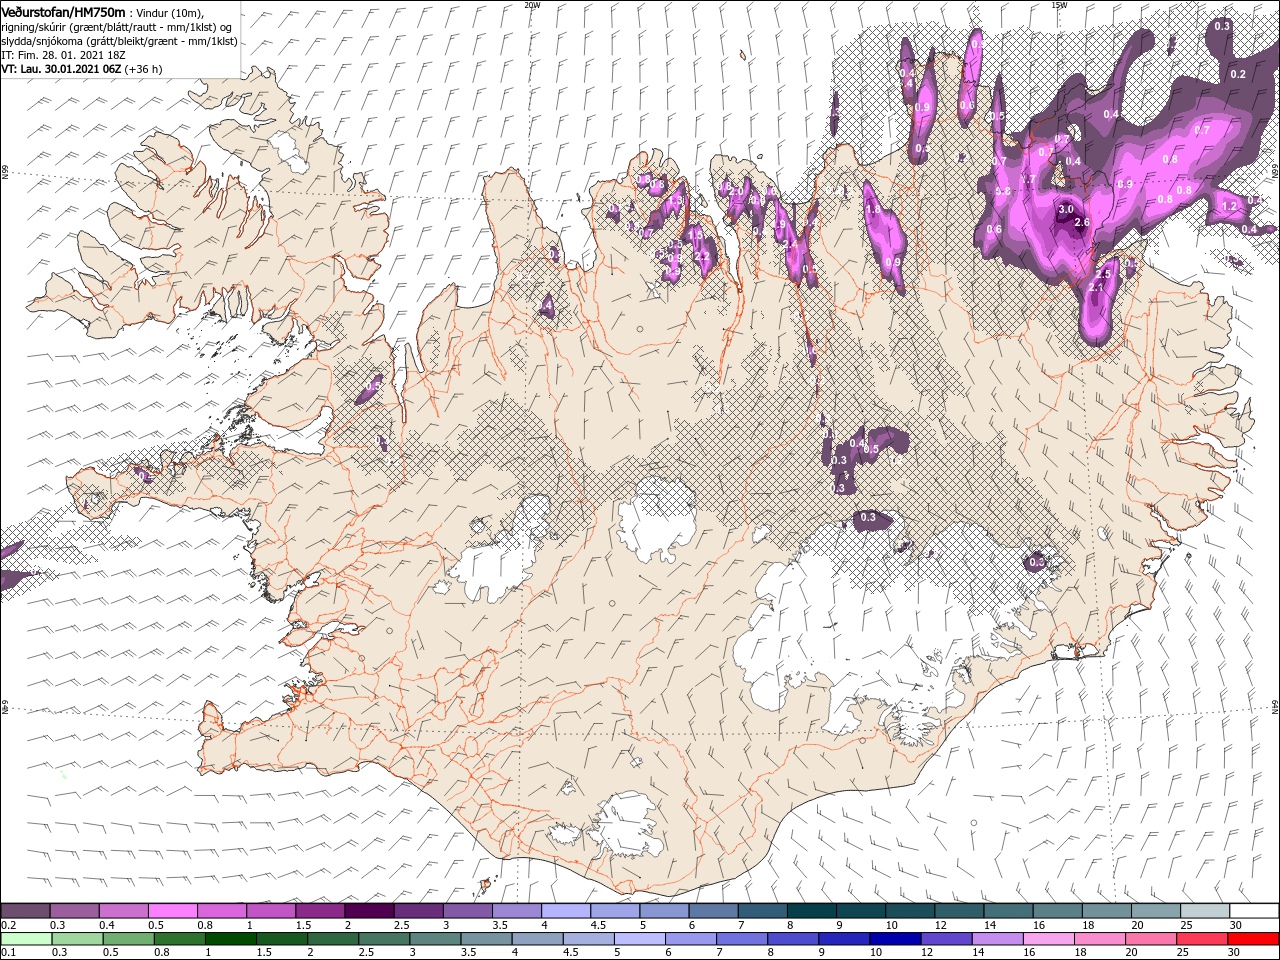This screenshot has width=1280, height=960.
Task: Pick the light purple 14 swatch in lower legend
Action: (997, 938)
